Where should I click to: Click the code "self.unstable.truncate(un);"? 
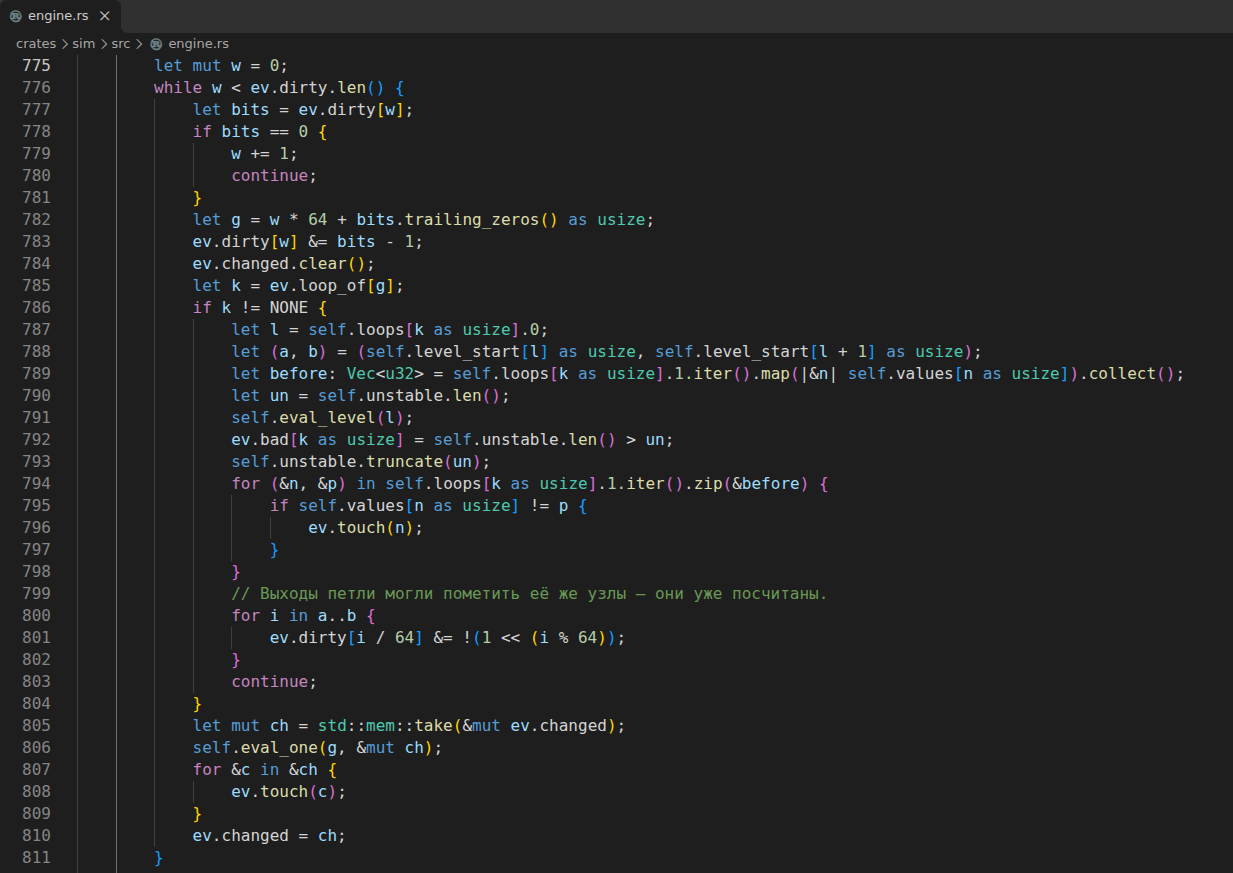click(361, 461)
